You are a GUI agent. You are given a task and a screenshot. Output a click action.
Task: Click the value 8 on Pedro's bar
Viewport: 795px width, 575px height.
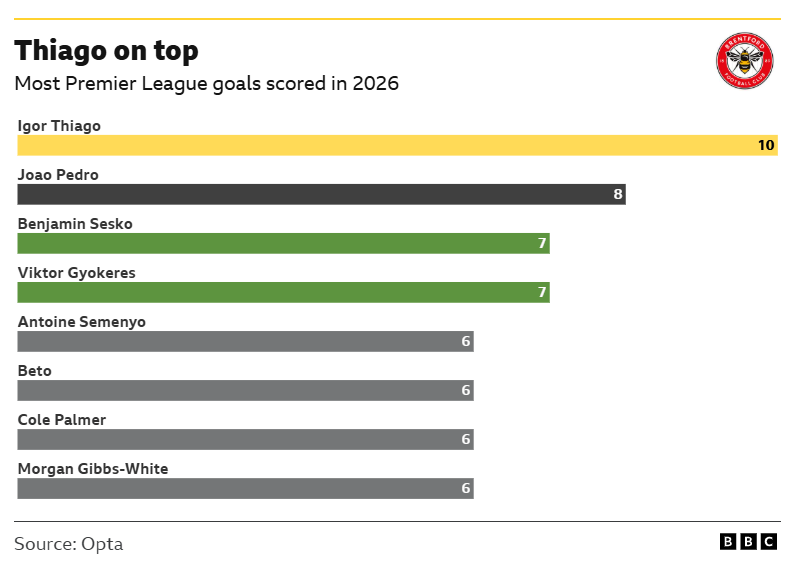(x=618, y=194)
